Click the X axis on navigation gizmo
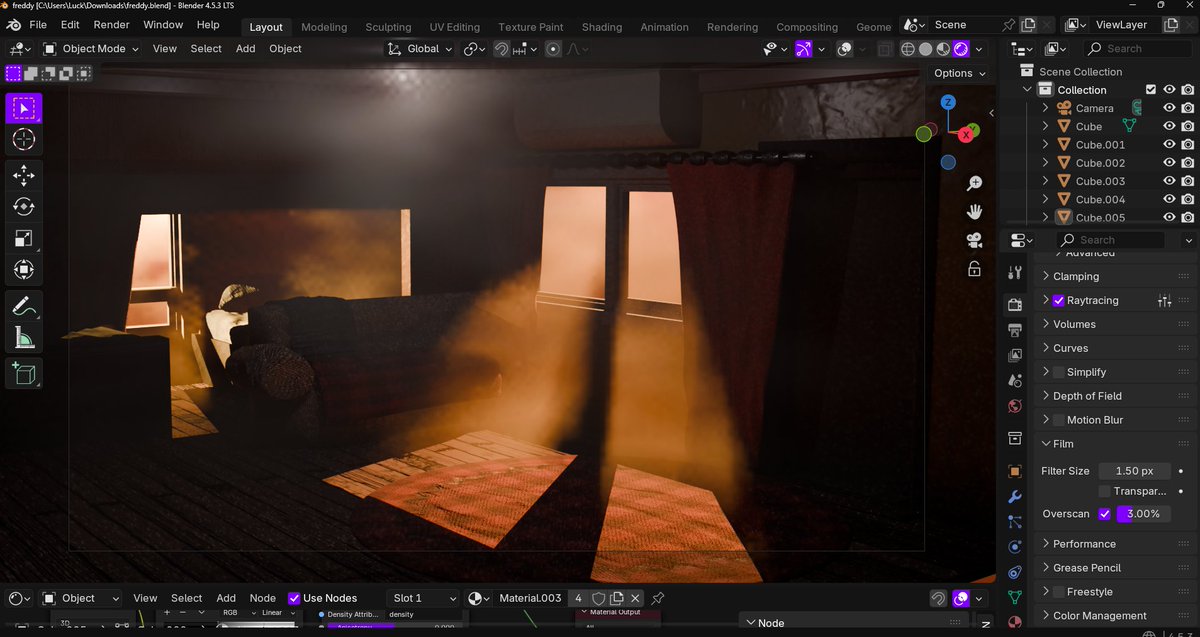1200x637 pixels. (967, 134)
